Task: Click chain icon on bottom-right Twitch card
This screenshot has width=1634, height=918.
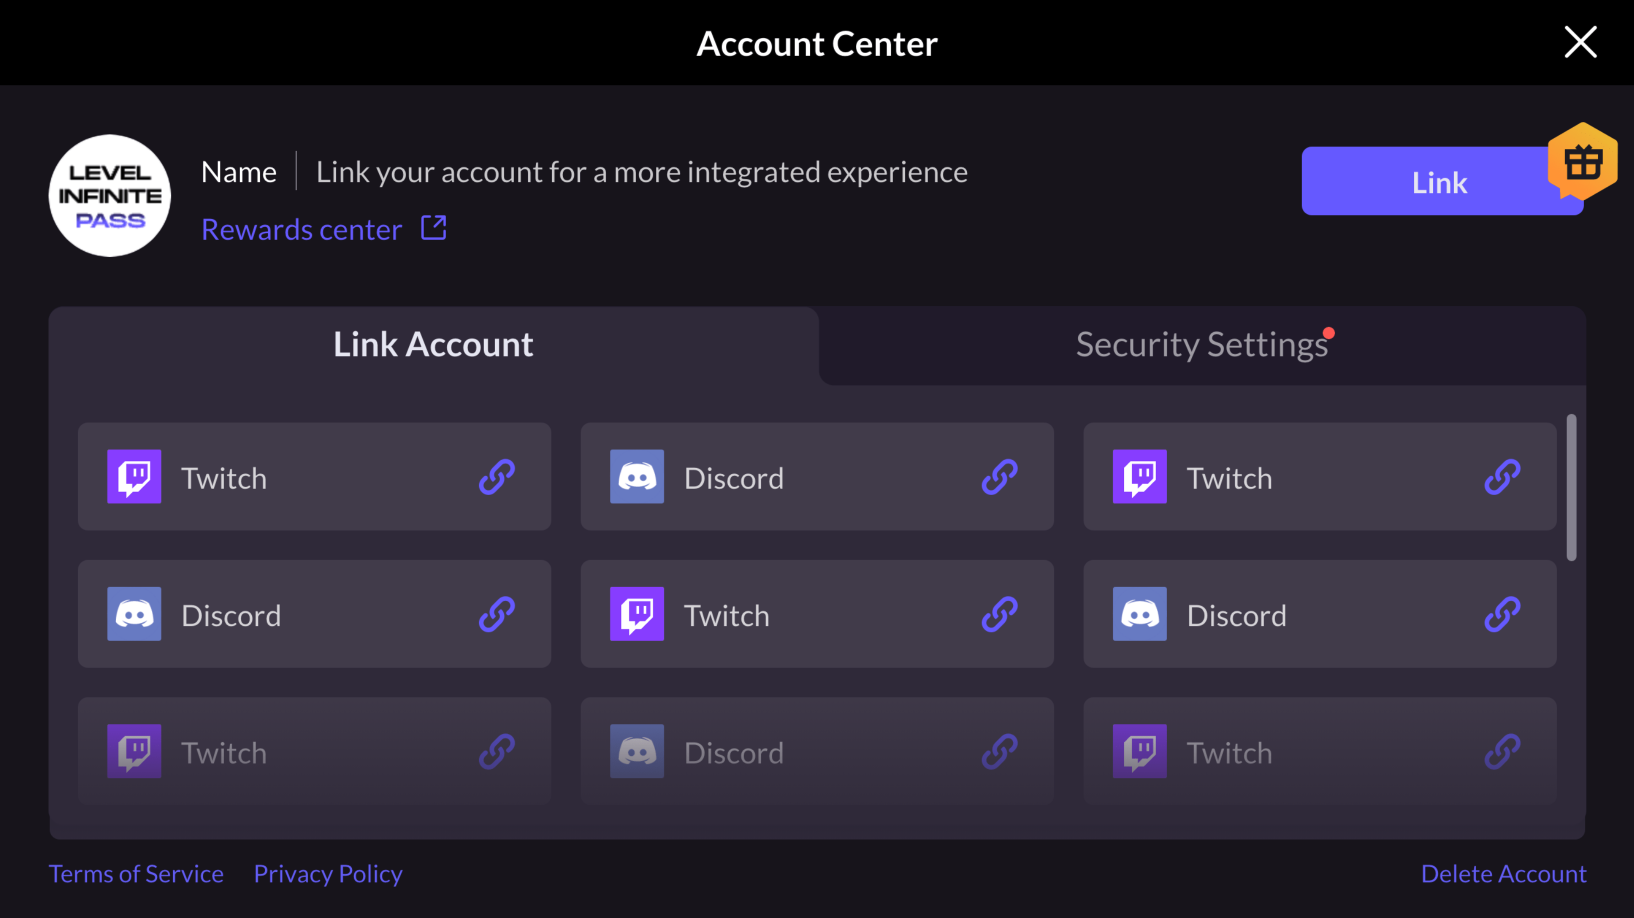Action: point(1502,751)
